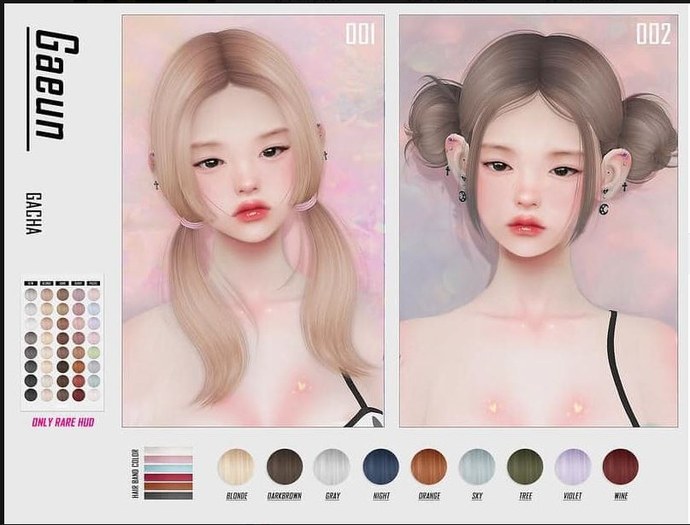Viewport: 690px width, 525px height.
Task: Select the light blue hair band bar
Action: pyautogui.click(x=168, y=469)
